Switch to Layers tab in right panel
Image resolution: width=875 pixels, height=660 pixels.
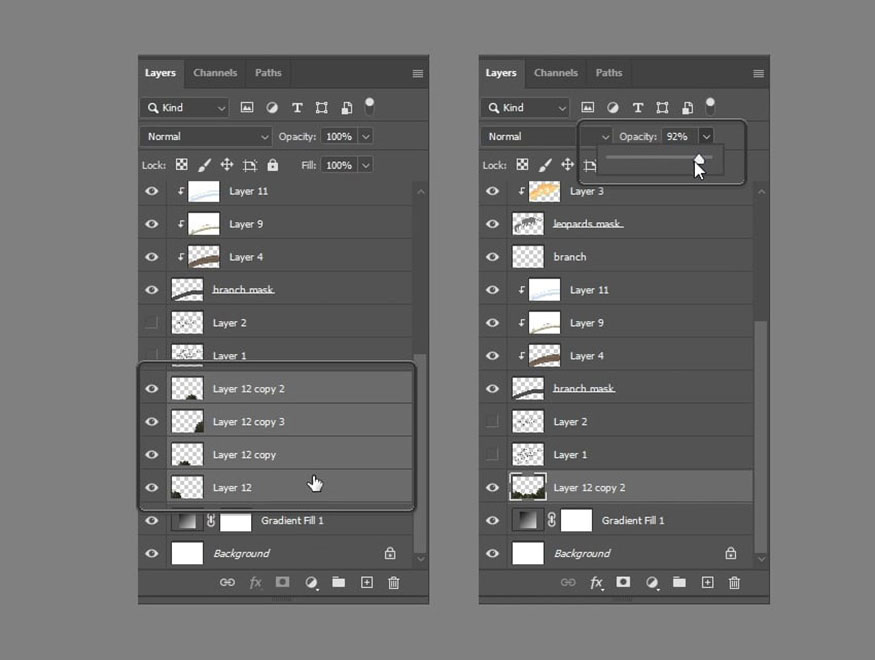[501, 73]
